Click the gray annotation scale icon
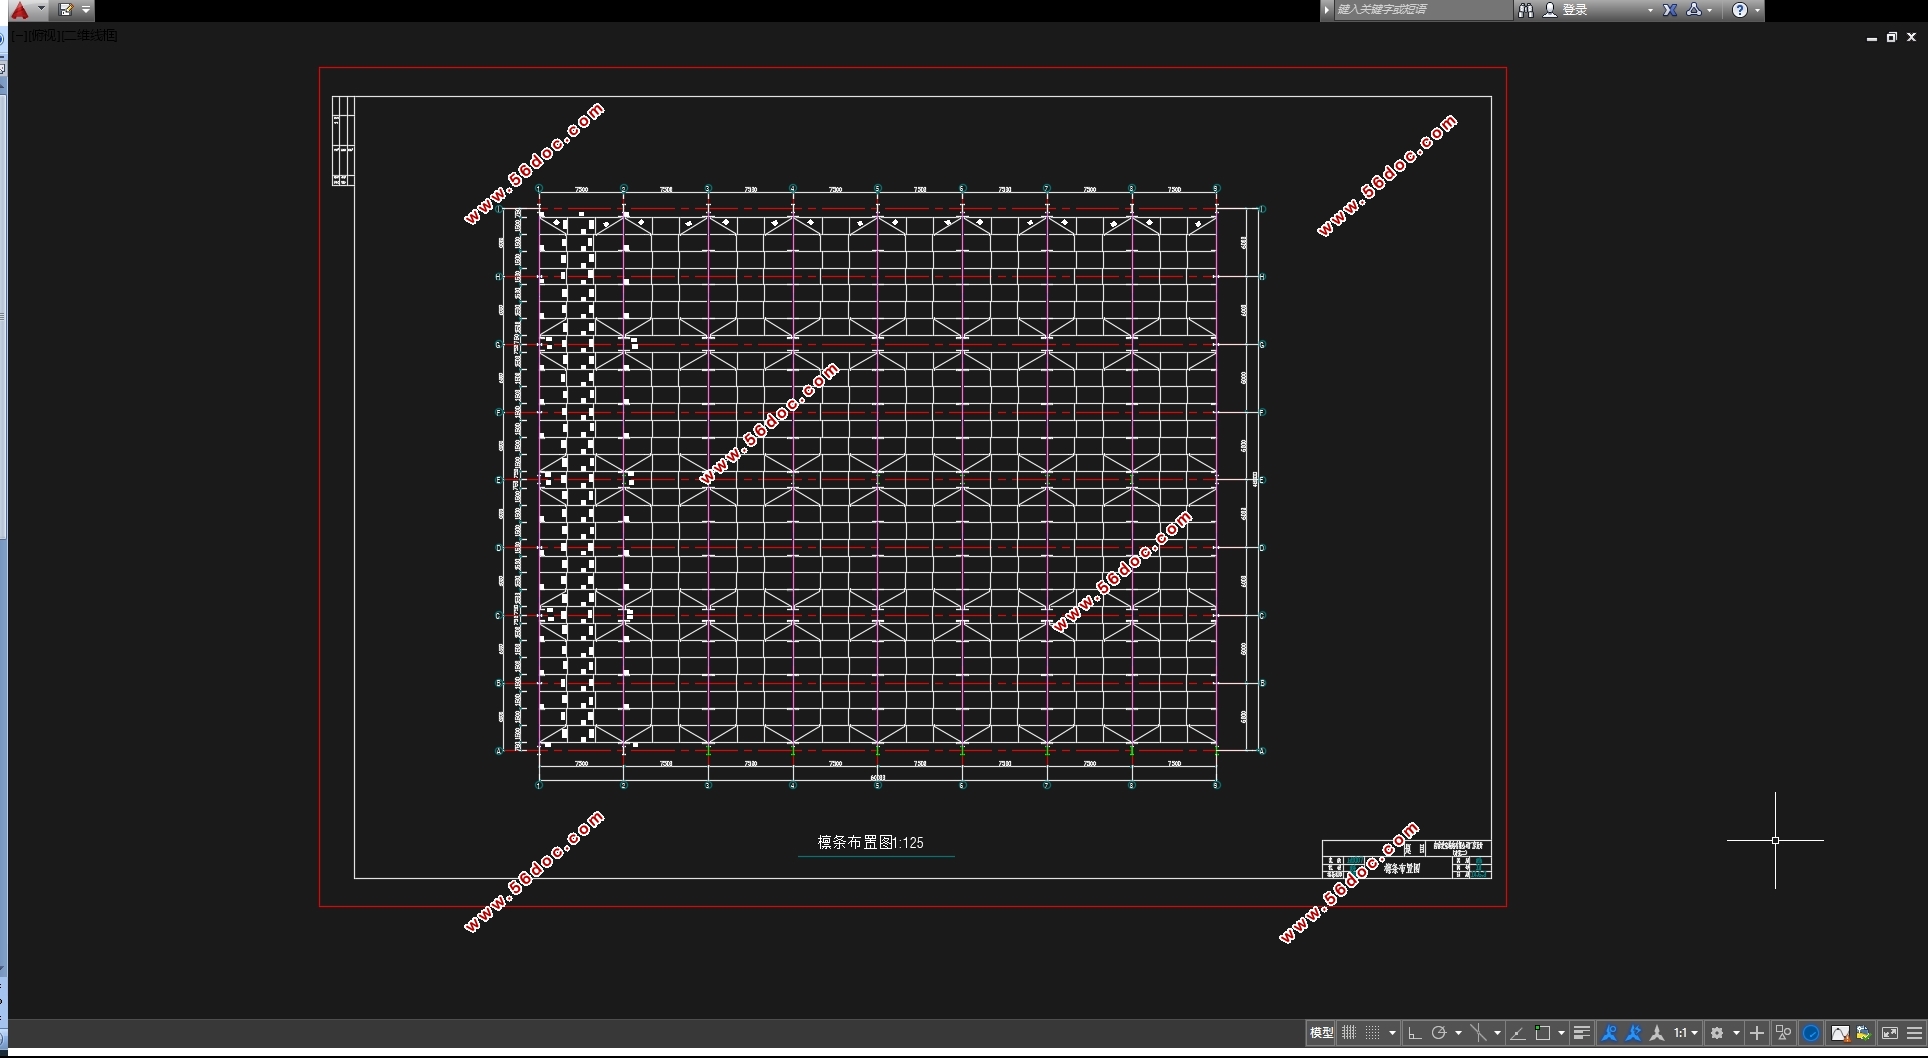1928x1058 pixels. coord(1657,1033)
